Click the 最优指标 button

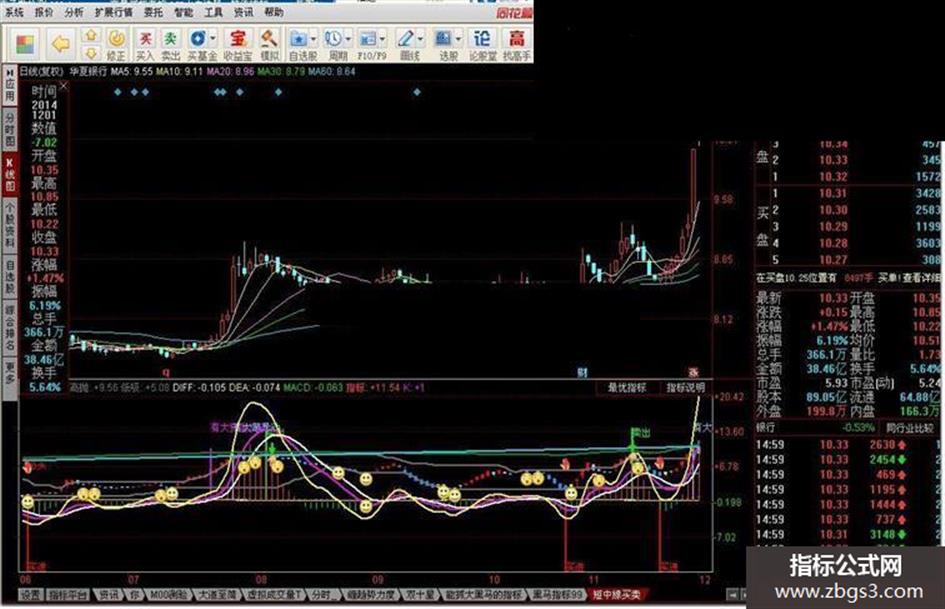point(627,388)
